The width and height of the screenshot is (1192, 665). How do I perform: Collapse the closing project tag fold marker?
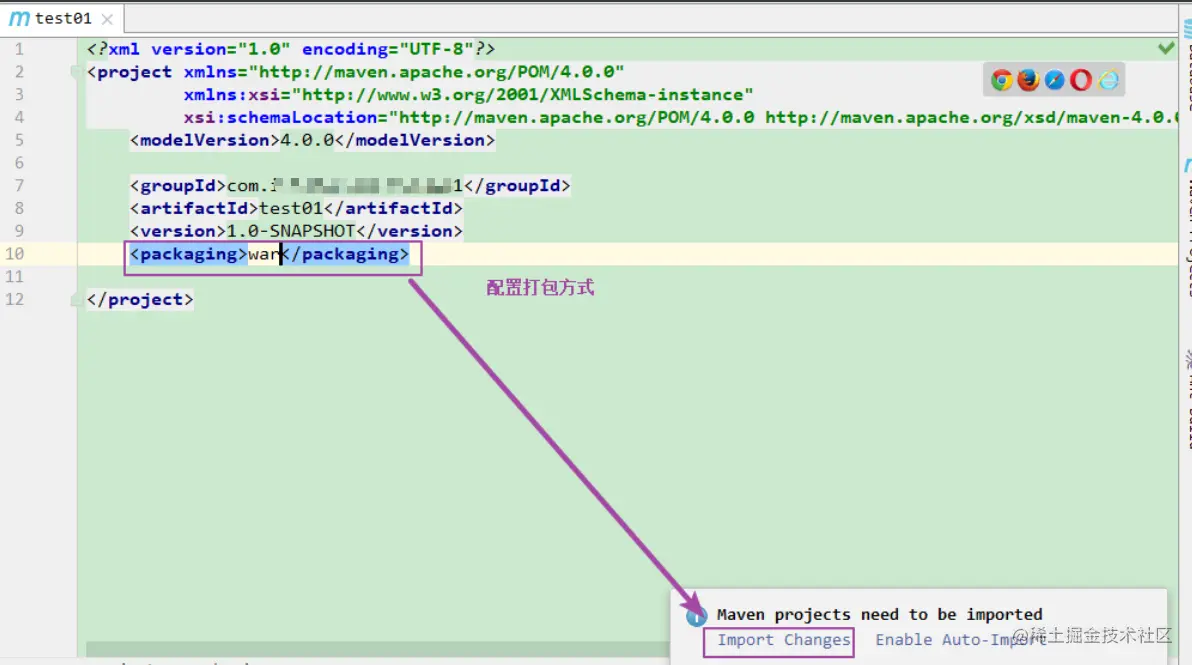pos(75,299)
